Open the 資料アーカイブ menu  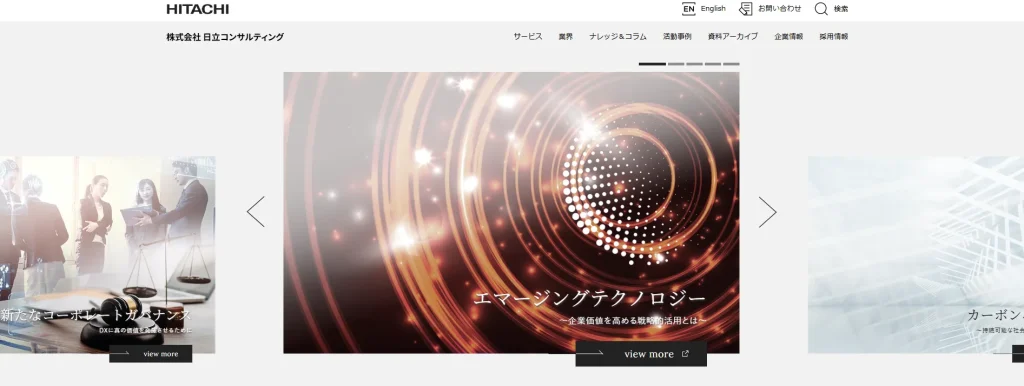click(x=733, y=37)
